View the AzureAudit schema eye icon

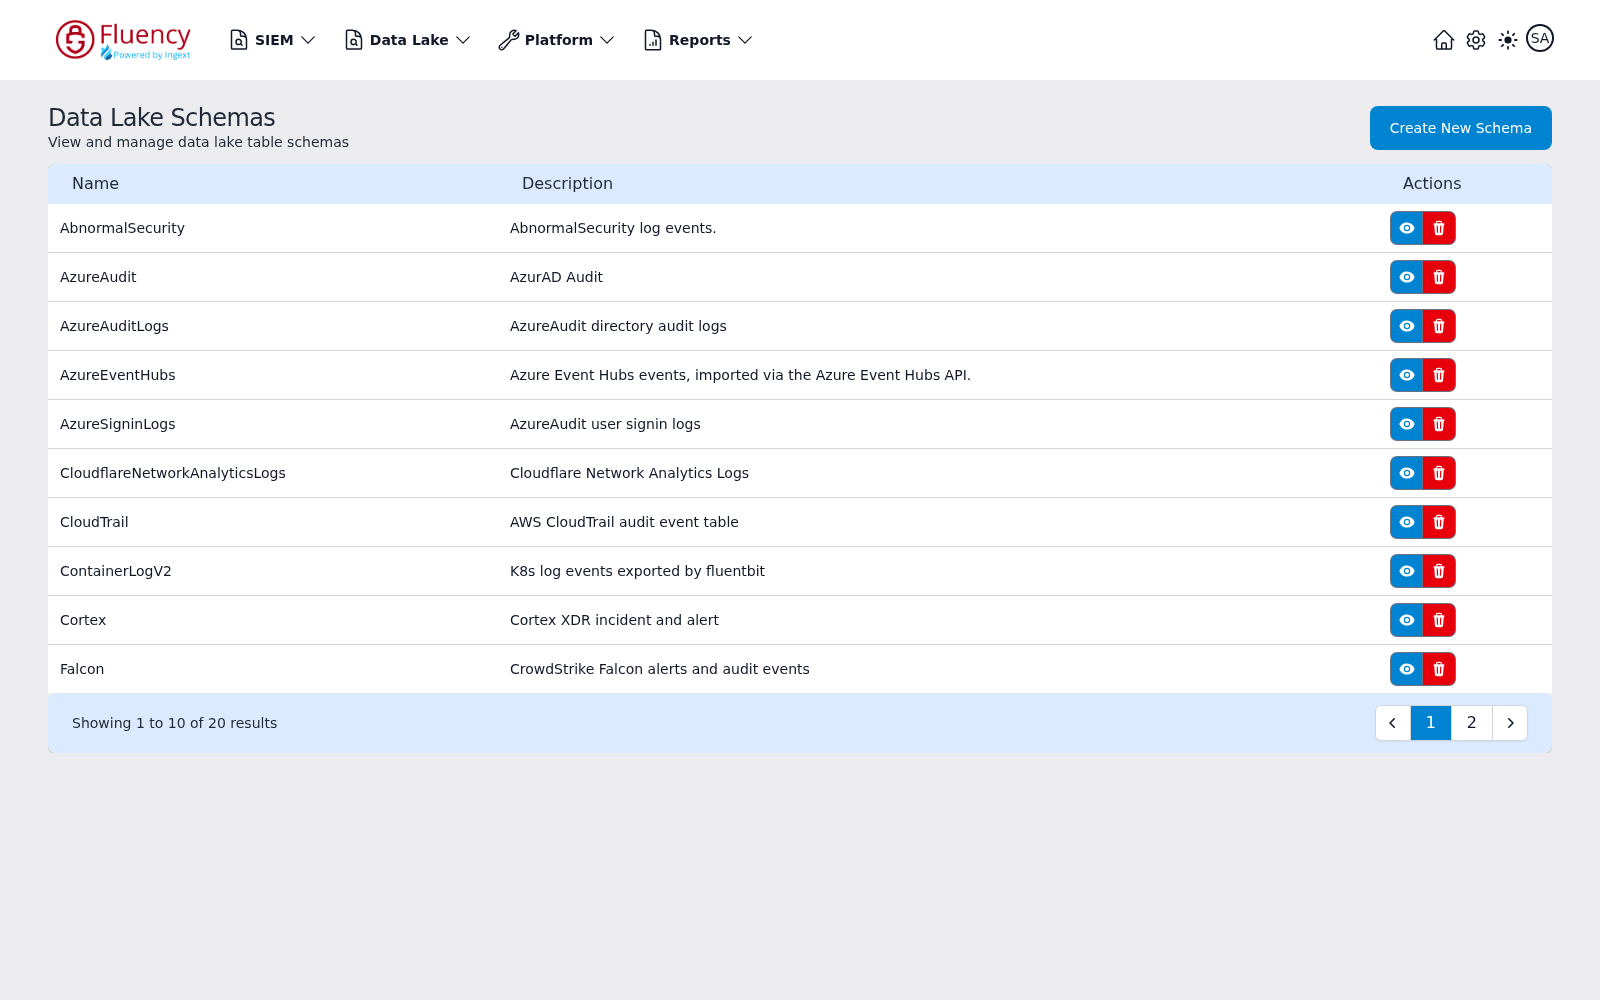pyautogui.click(x=1407, y=277)
